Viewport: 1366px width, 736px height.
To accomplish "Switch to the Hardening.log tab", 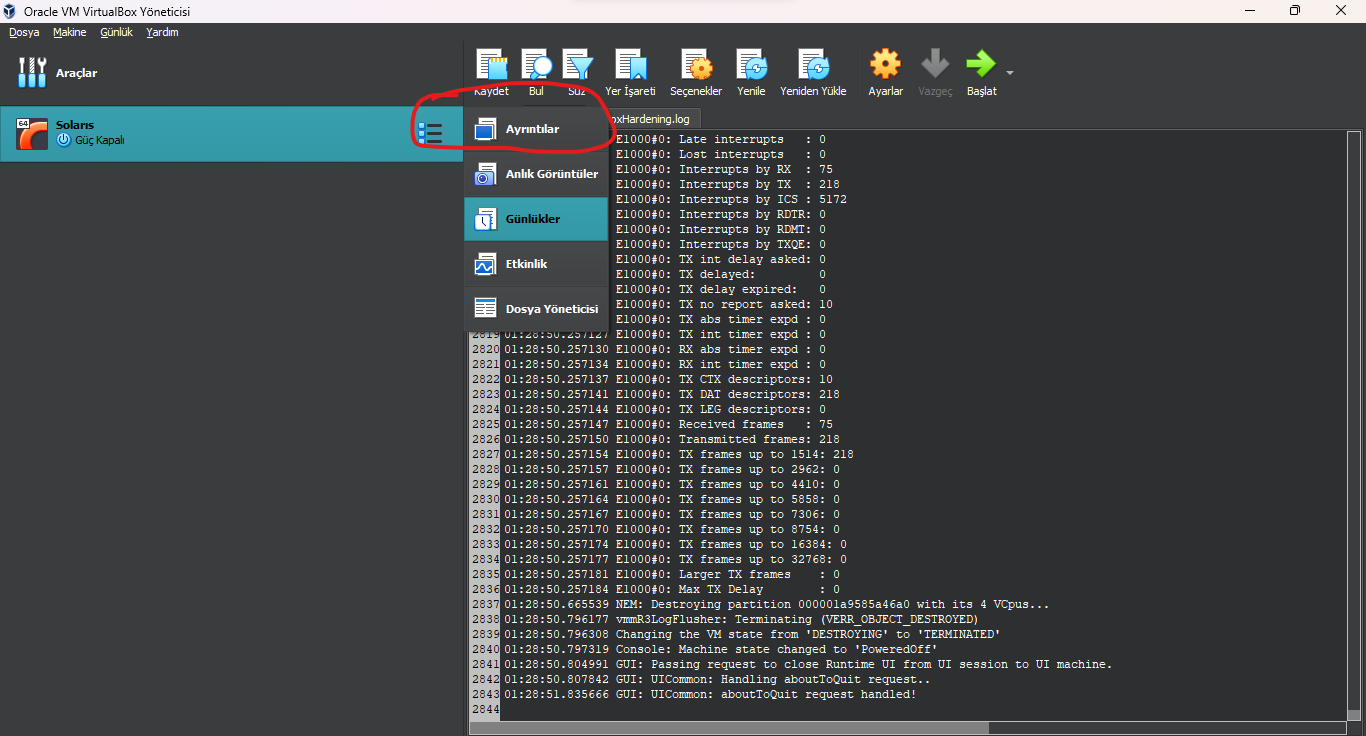I will point(650,119).
